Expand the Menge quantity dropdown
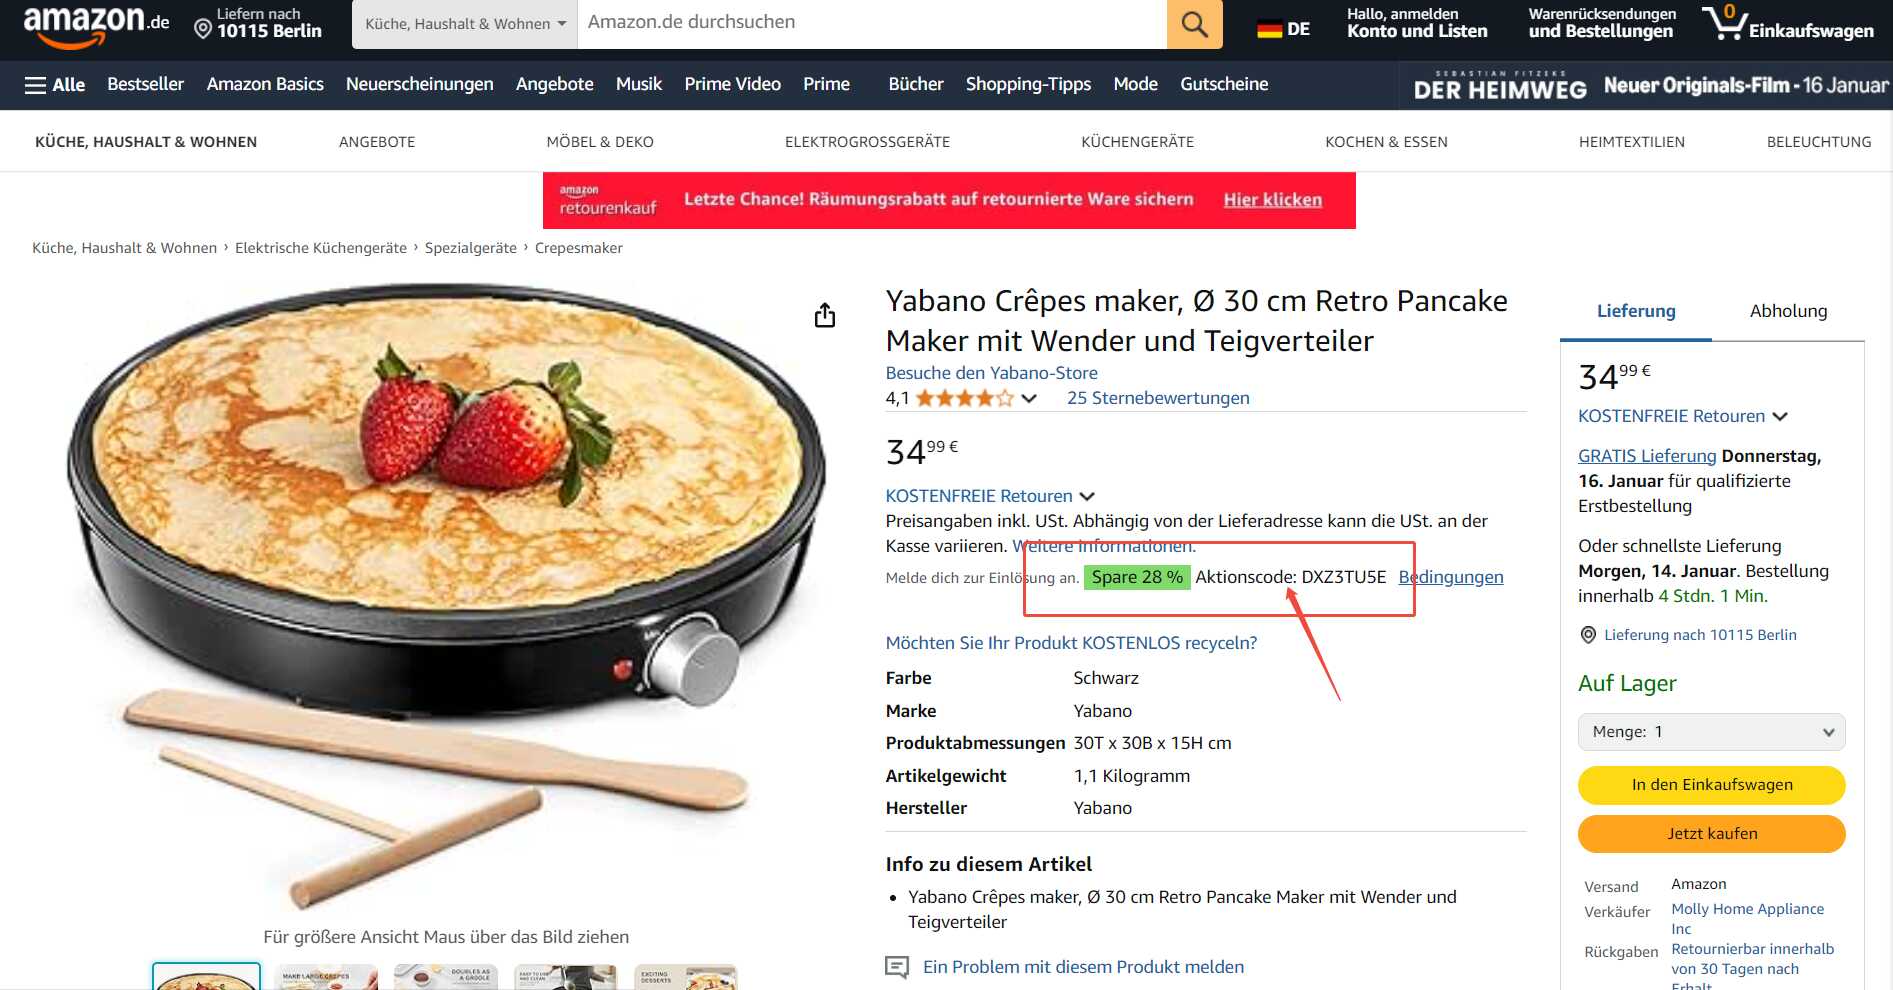Screen dimensions: 1893x990 pyautogui.click(x=1711, y=732)
